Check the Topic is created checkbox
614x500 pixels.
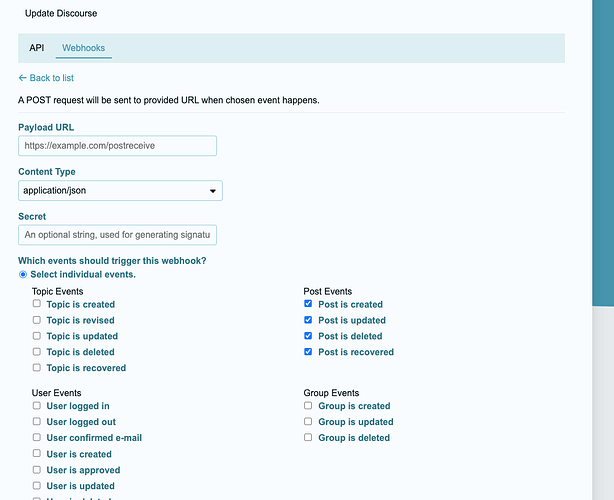click(x=37, y=303)
